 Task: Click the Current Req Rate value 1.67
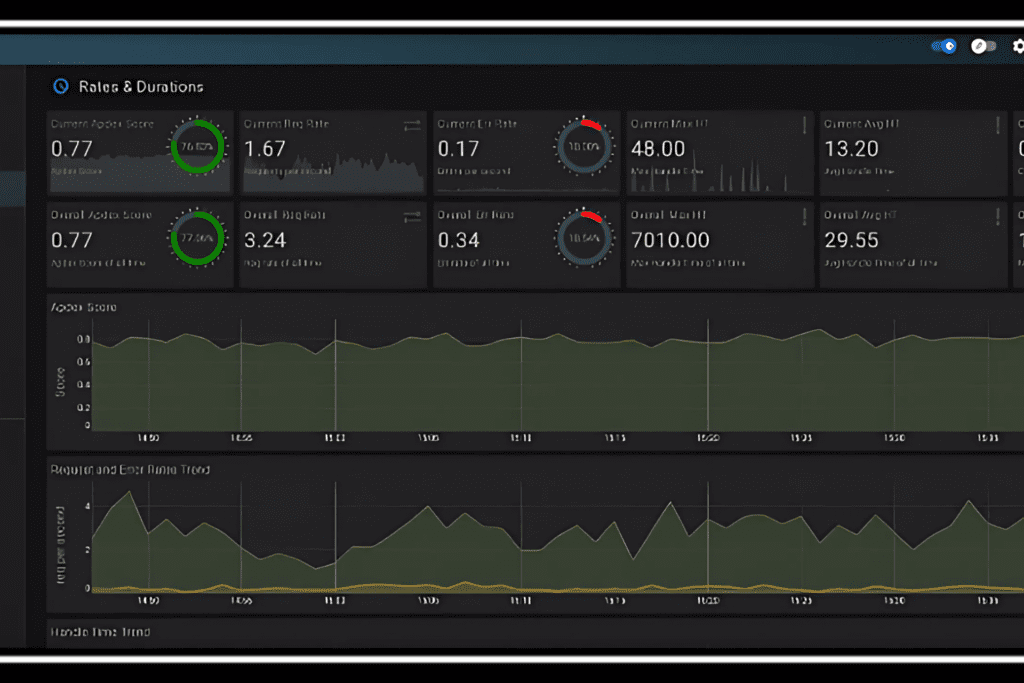tap(264, 149)
